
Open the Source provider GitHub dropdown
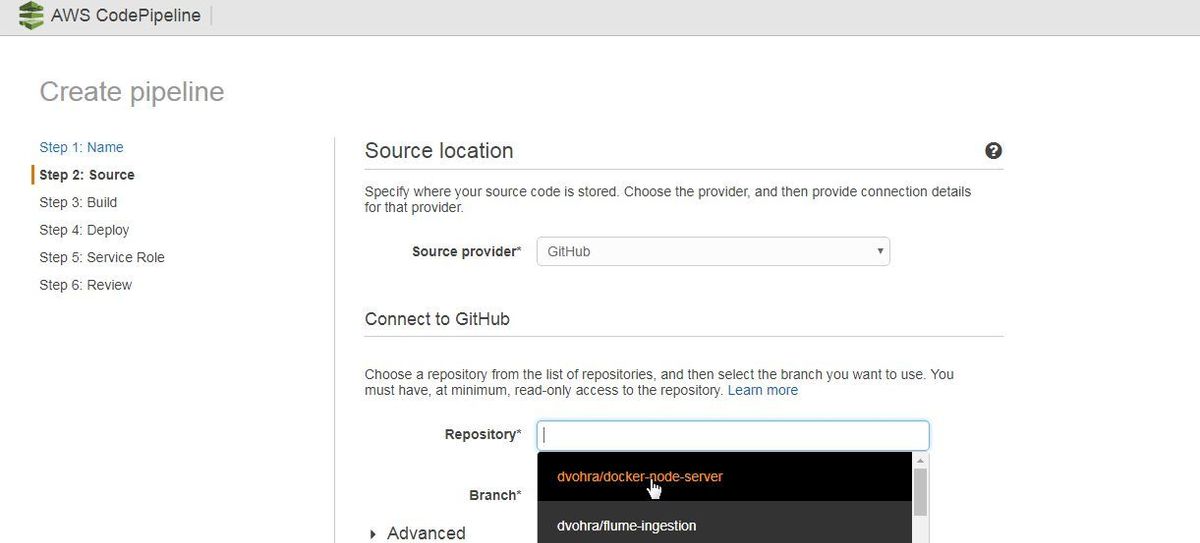click(x=713, y=251)
